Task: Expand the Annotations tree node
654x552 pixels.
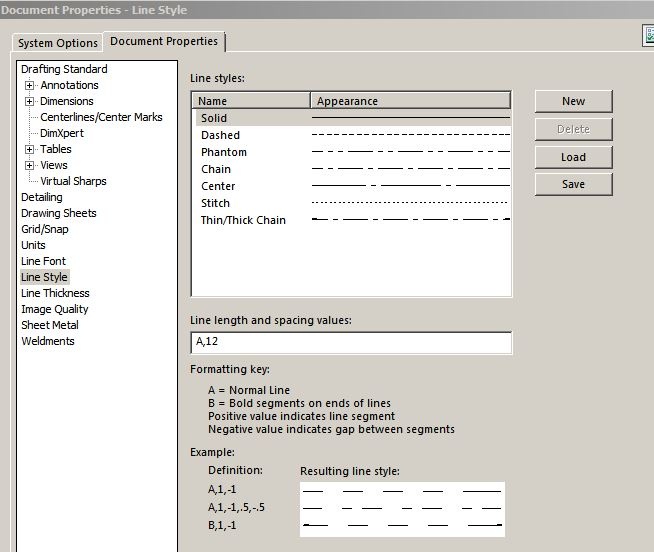Action: [29, 86]
